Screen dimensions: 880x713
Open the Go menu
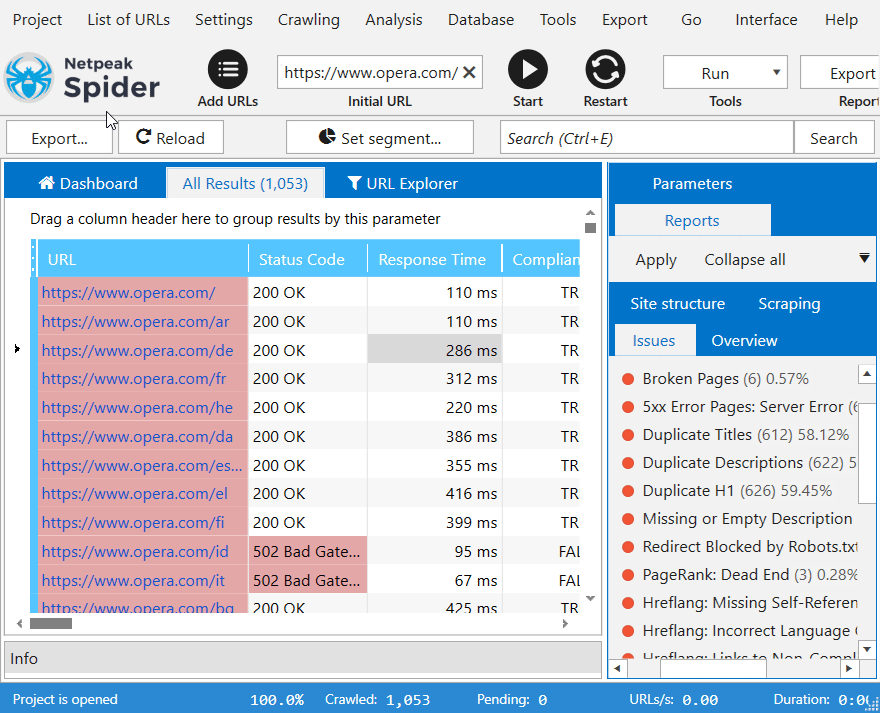(691, 20)
